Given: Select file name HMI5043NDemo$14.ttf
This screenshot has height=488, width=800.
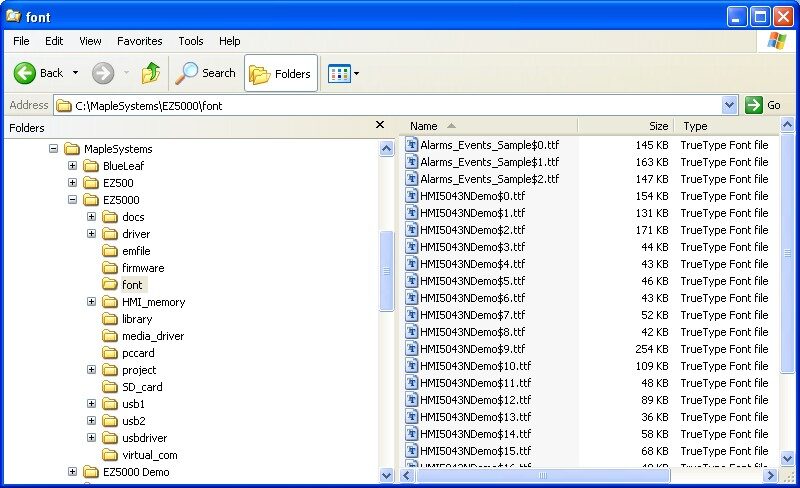Looking at the screenshot, I should click(476, 434).
